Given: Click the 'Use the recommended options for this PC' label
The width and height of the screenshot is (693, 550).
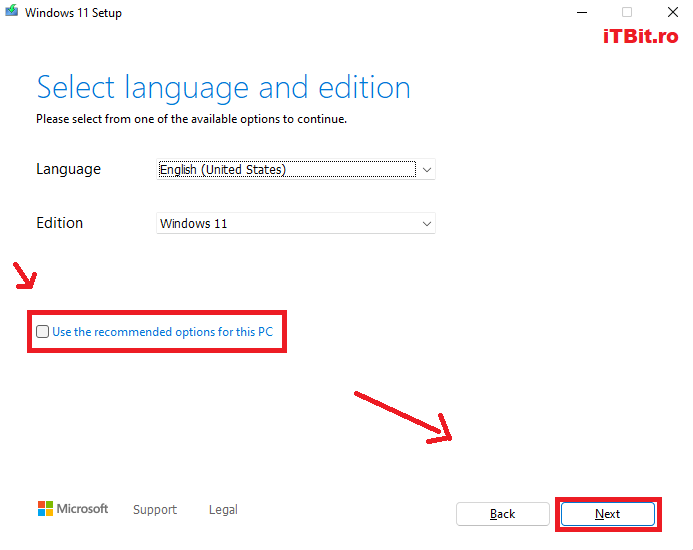Looking at the screenshot, I should click(162, 332).
